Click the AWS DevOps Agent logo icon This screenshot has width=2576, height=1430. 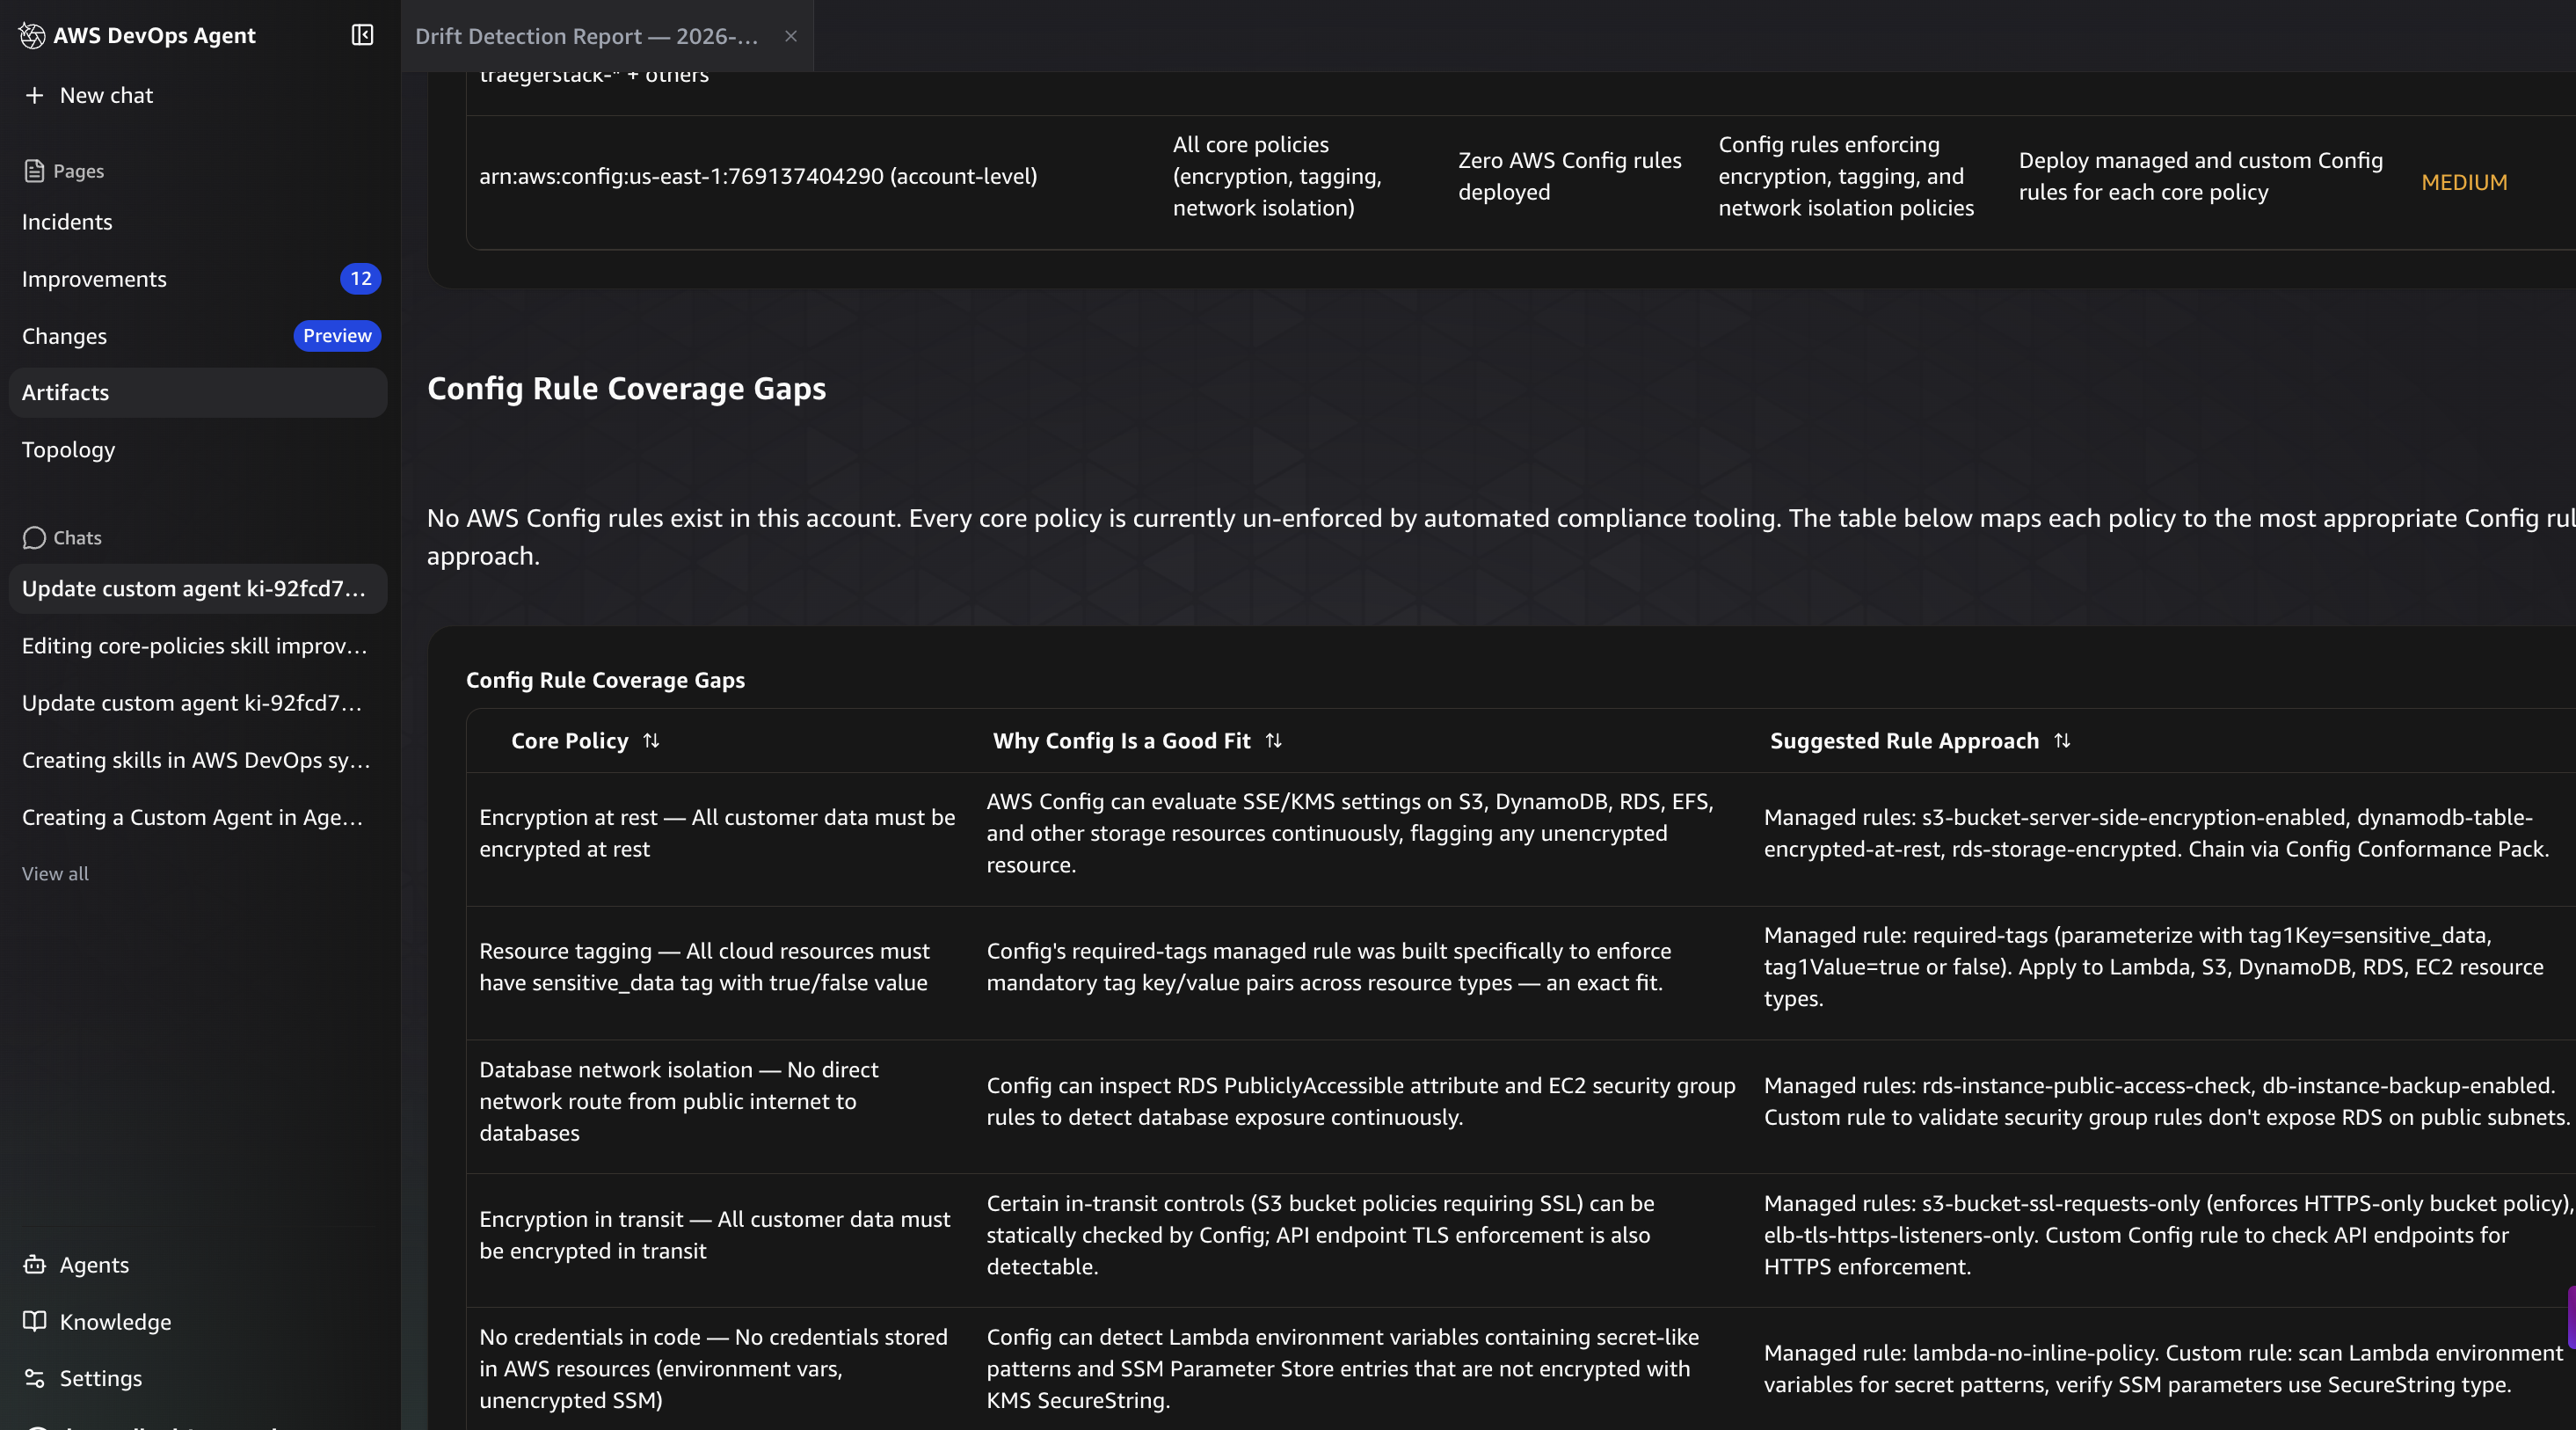point(32,36)
